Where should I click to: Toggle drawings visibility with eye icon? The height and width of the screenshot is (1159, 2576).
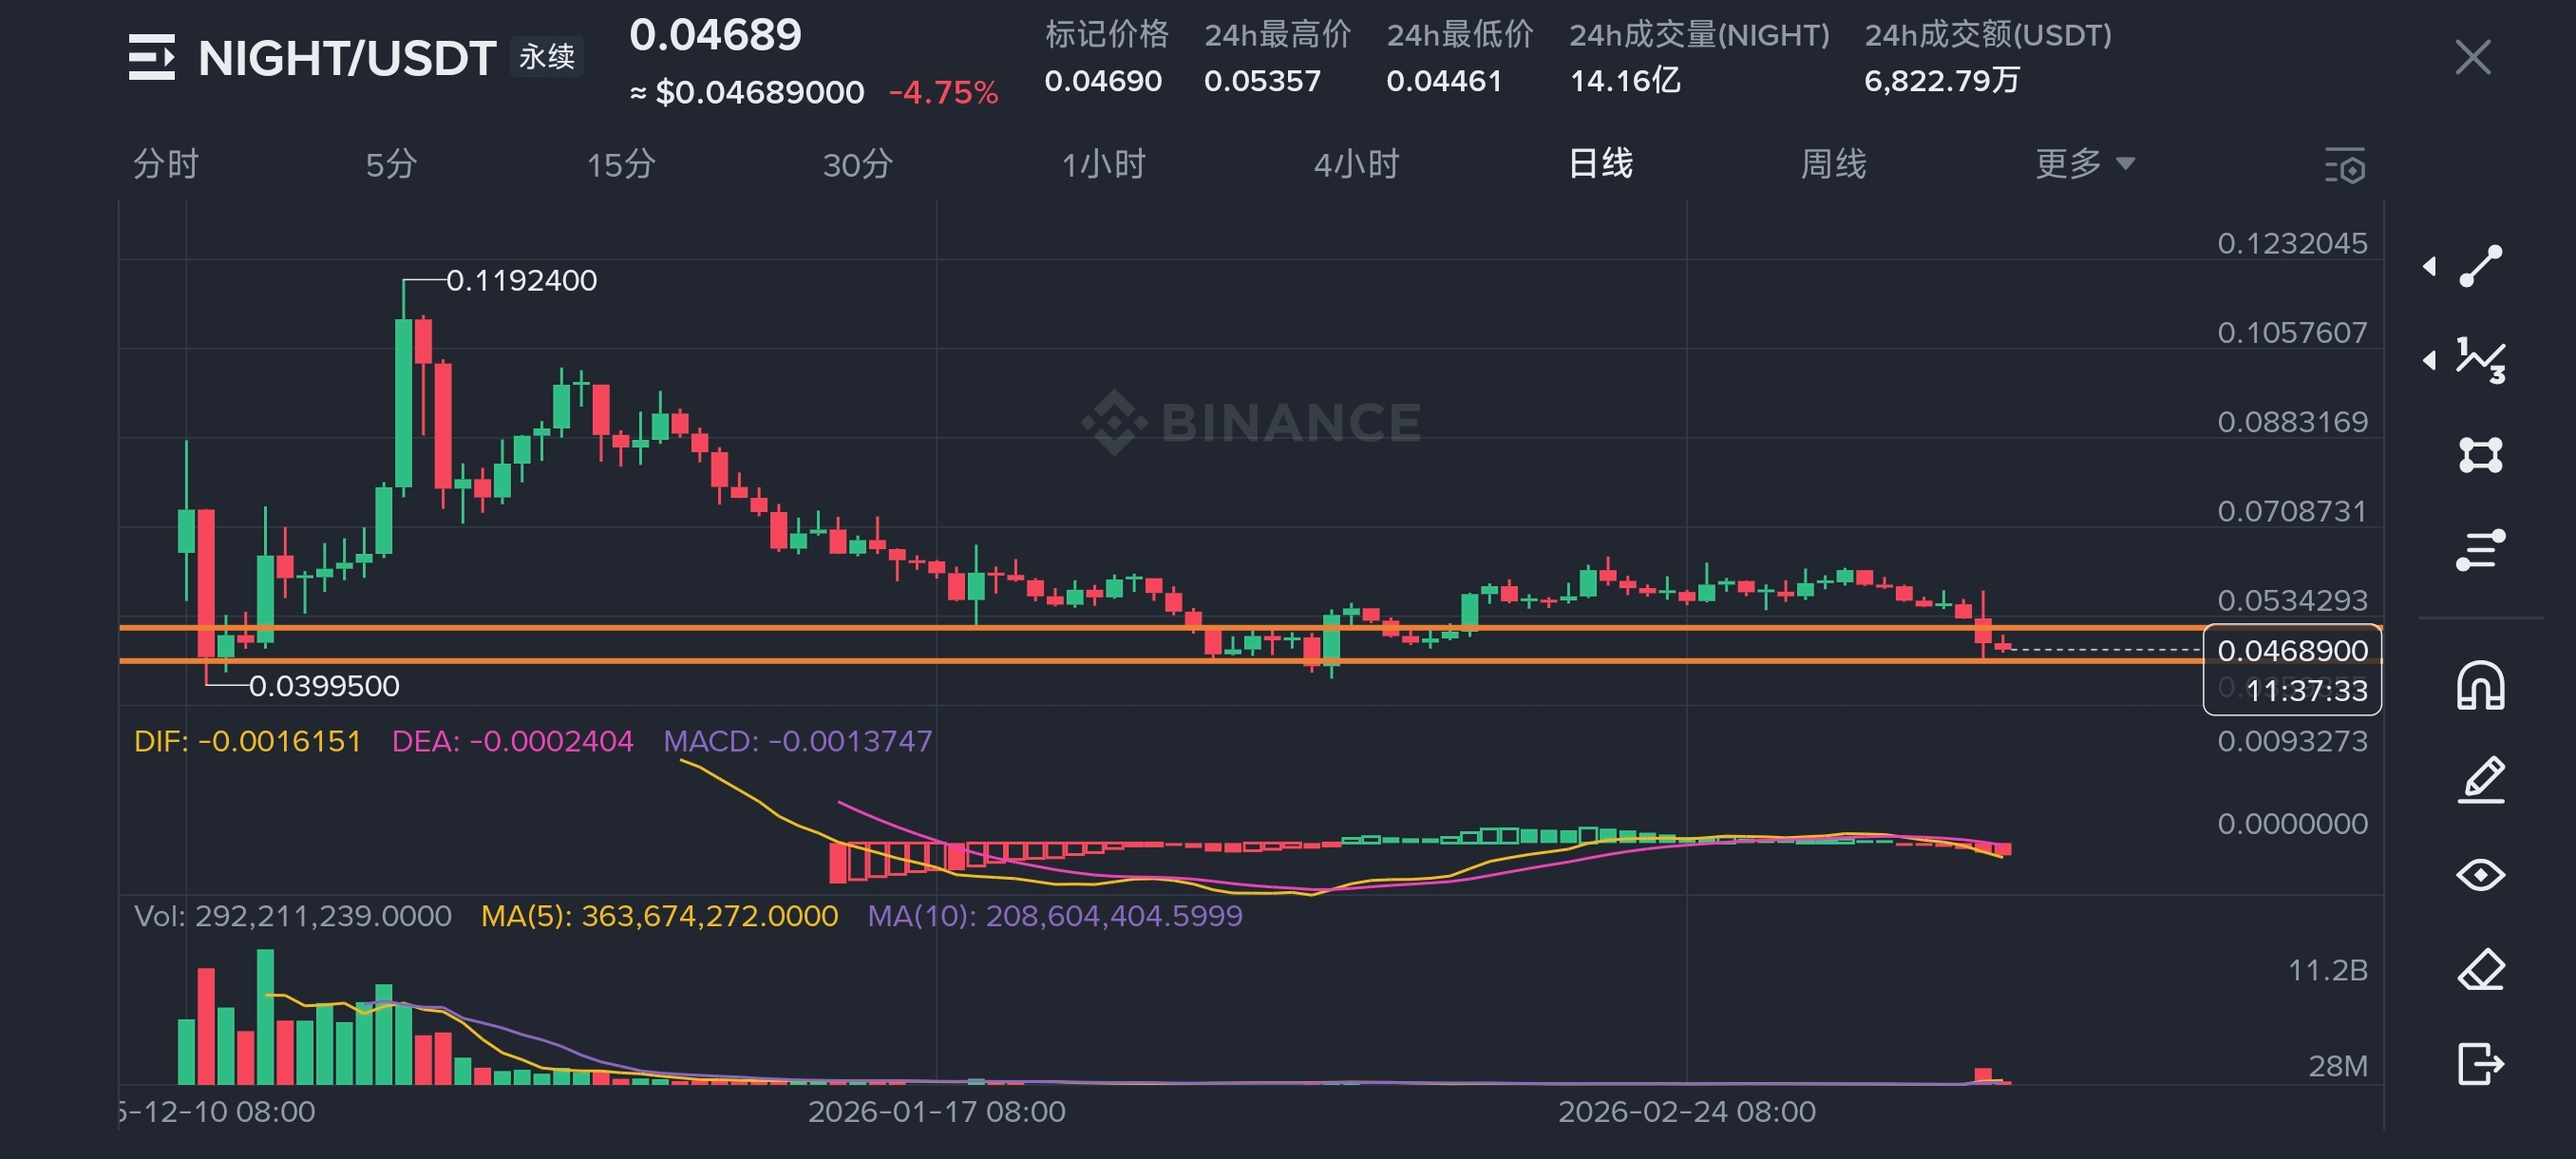pos(2481,875)
